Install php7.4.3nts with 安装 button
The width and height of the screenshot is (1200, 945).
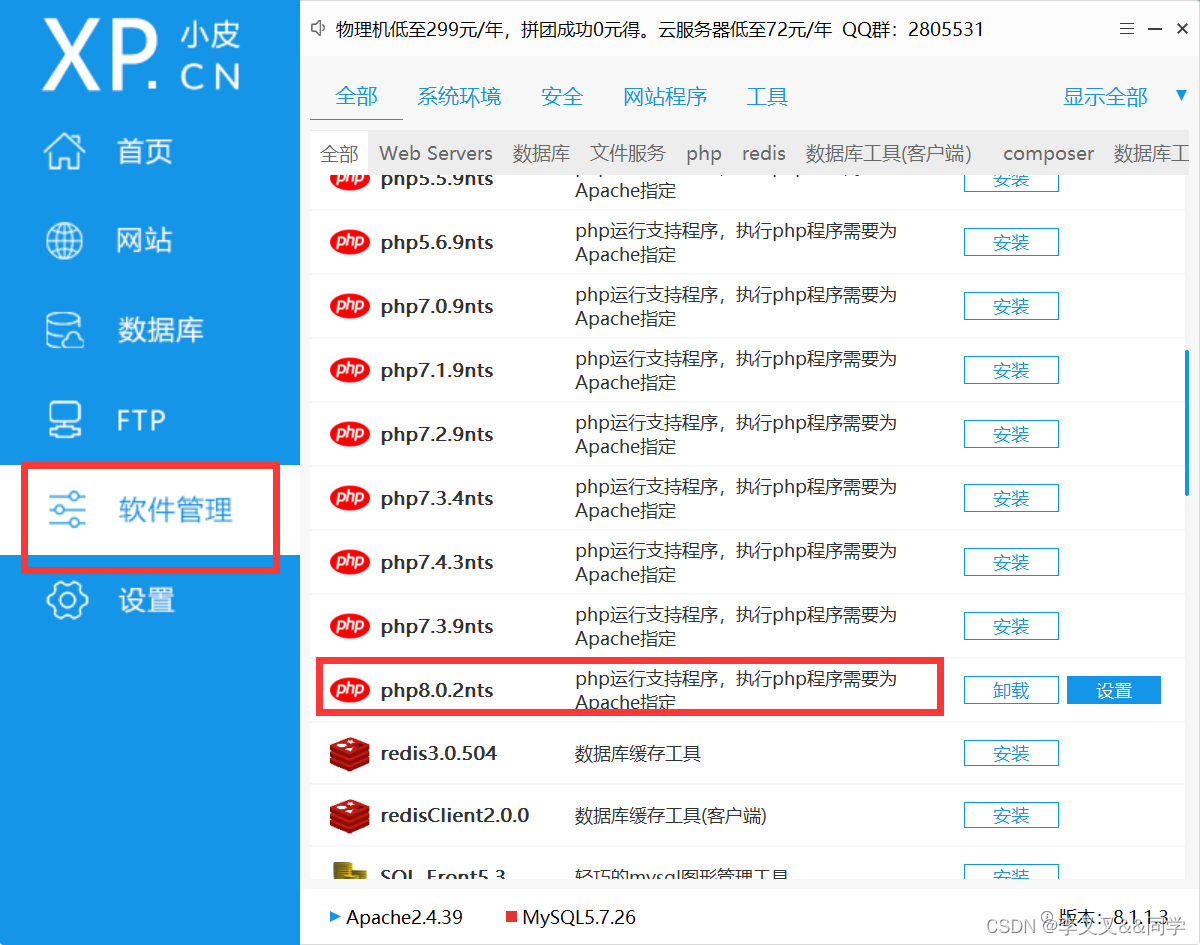[1011, 562]
